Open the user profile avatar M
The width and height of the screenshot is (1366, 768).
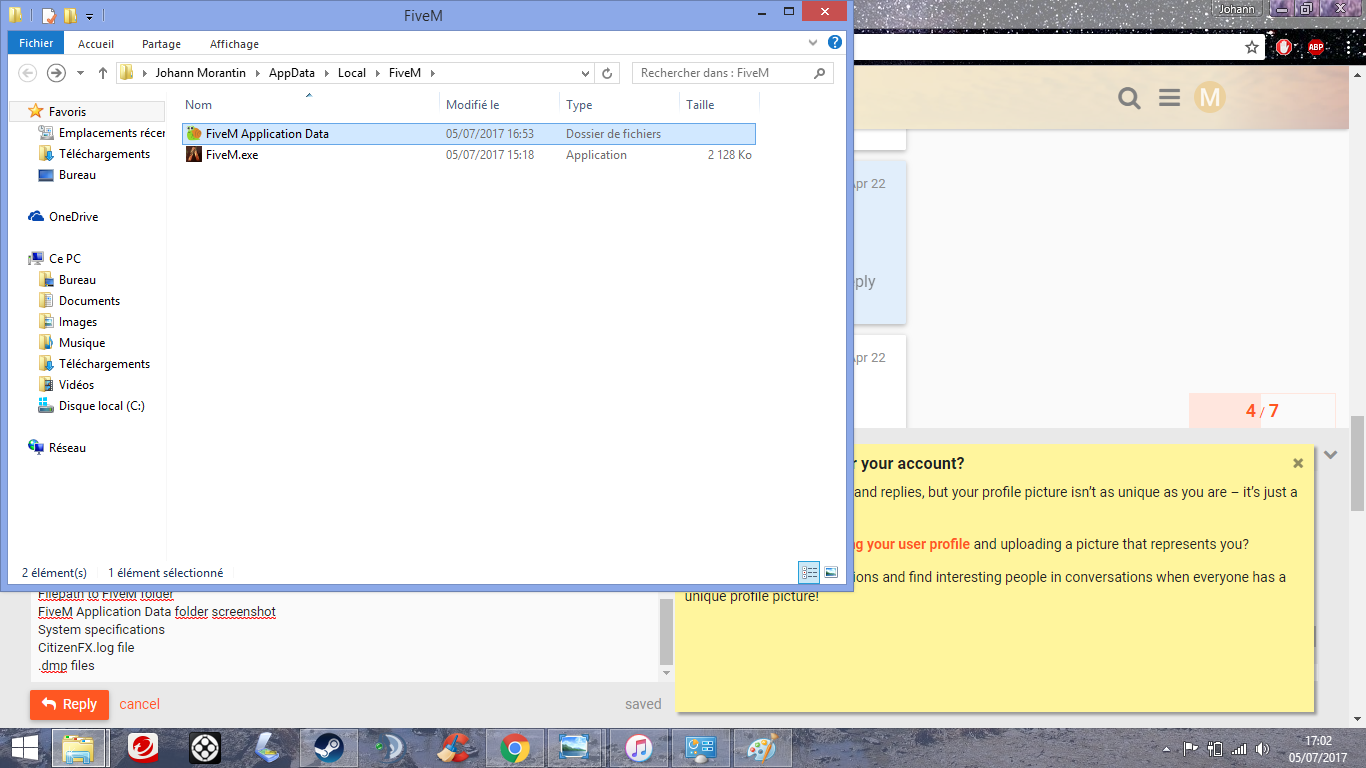(1210, 97)
